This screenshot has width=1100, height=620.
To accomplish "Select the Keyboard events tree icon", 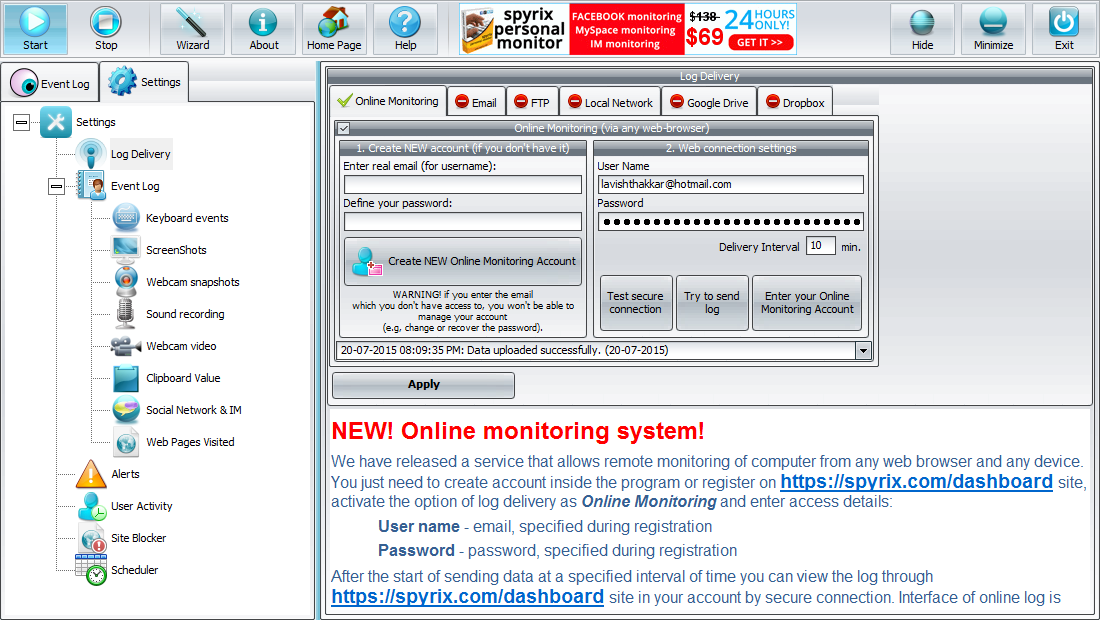I will coord(124,217).
